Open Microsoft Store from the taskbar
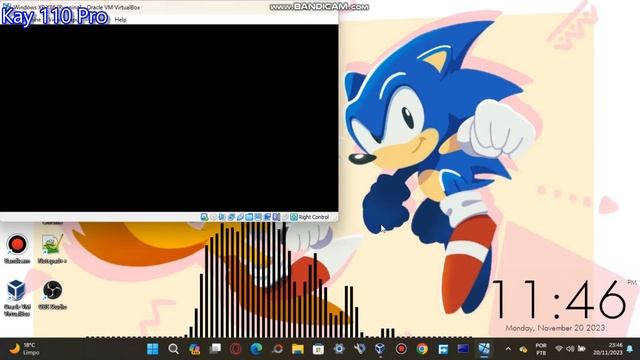640x360 pixels. tap(318, 349)
